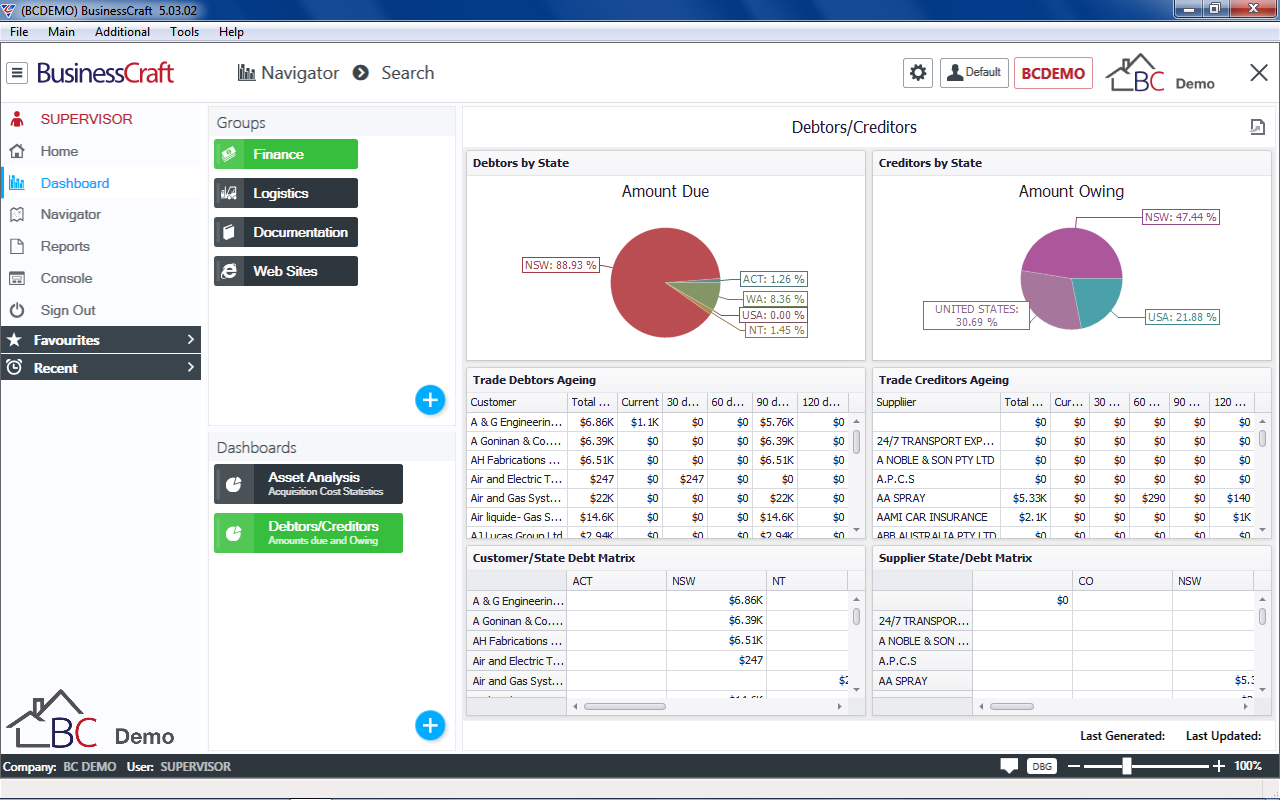Screen dimensions: 1280x800
Task: Open the Help menu
Action: click(x=231, y=32)
